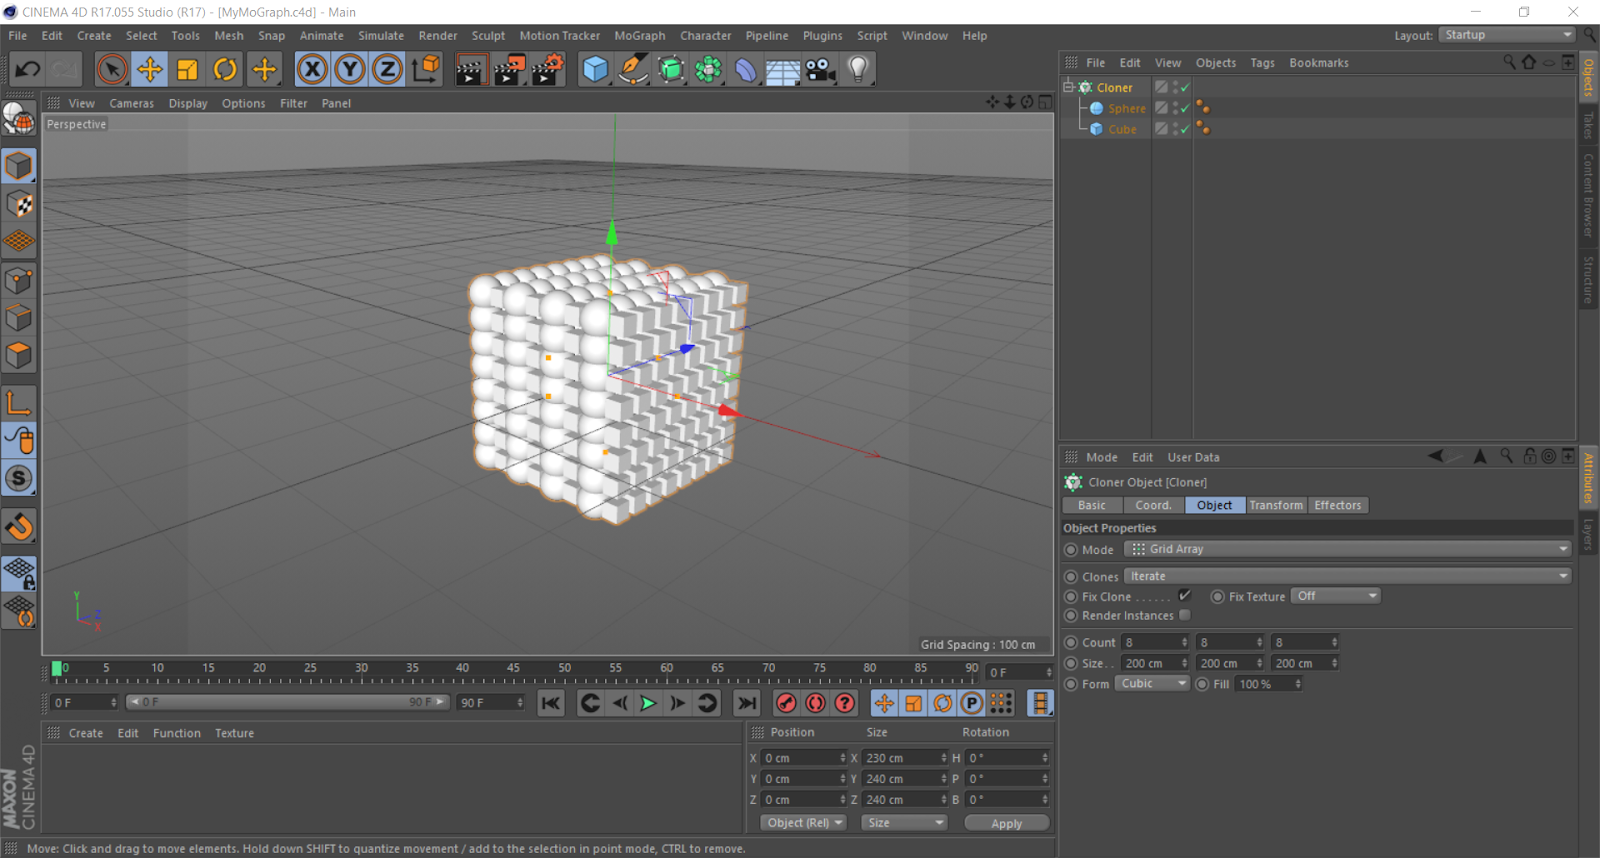Open the MoGraph menu
The width and height of the screenshot is (1600, 858).
(x=639, y=35)
